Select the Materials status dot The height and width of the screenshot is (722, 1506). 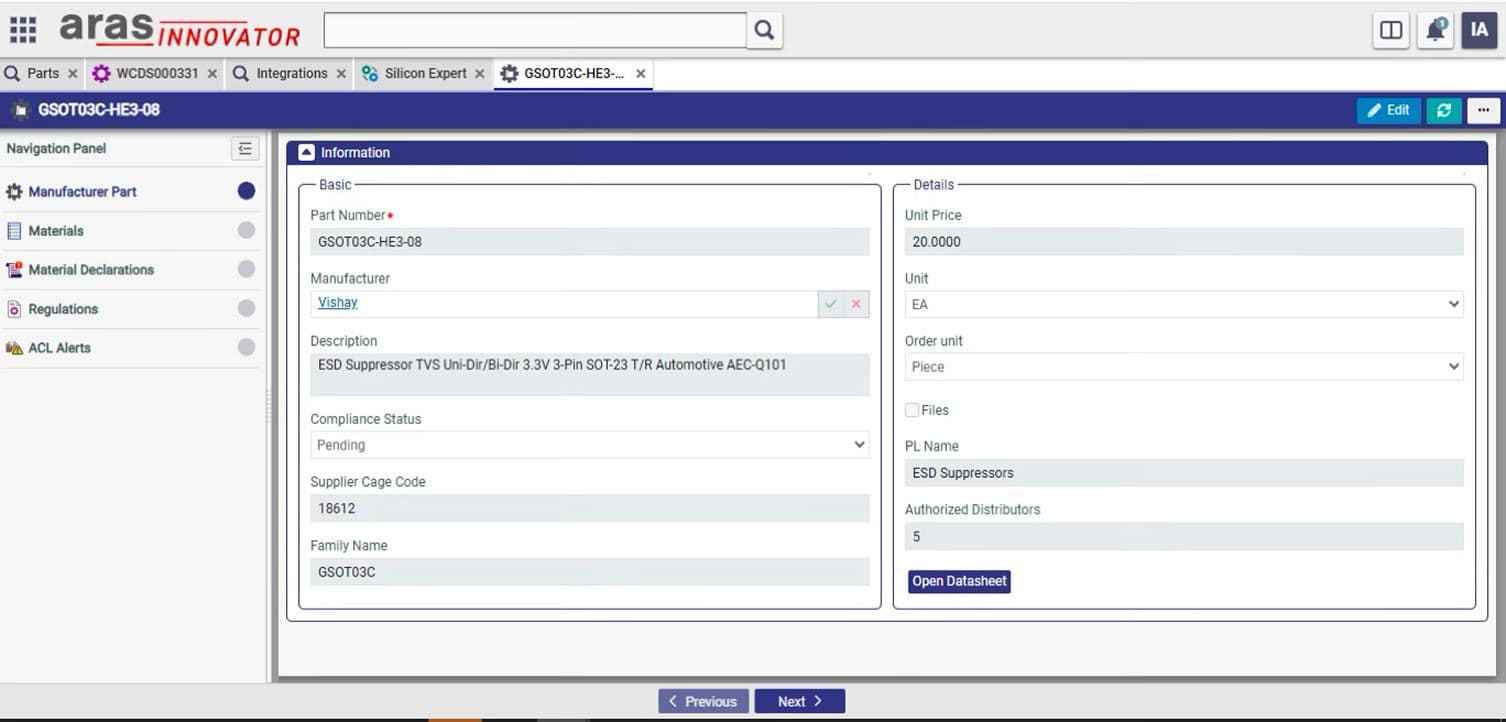coord(246,230)
